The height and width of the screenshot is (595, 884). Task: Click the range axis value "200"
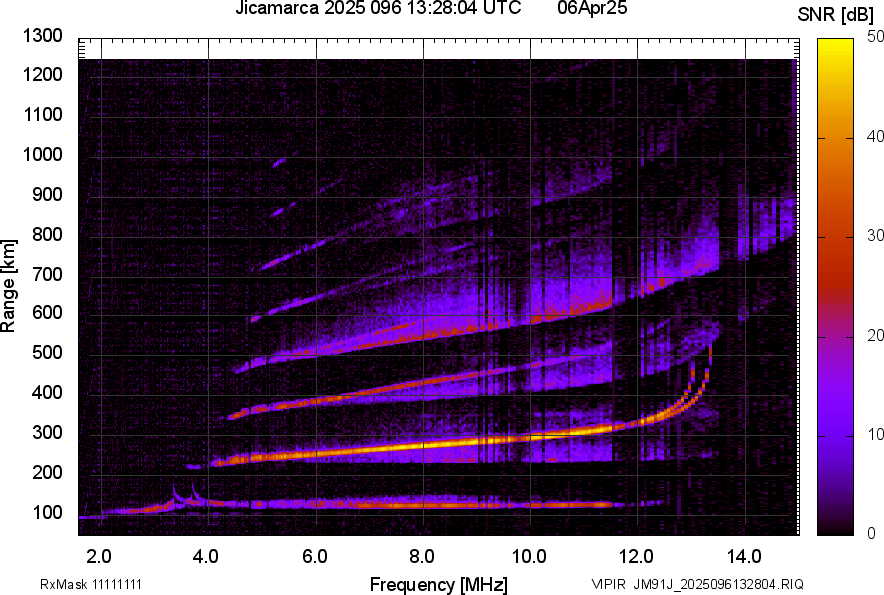point(47,472)
